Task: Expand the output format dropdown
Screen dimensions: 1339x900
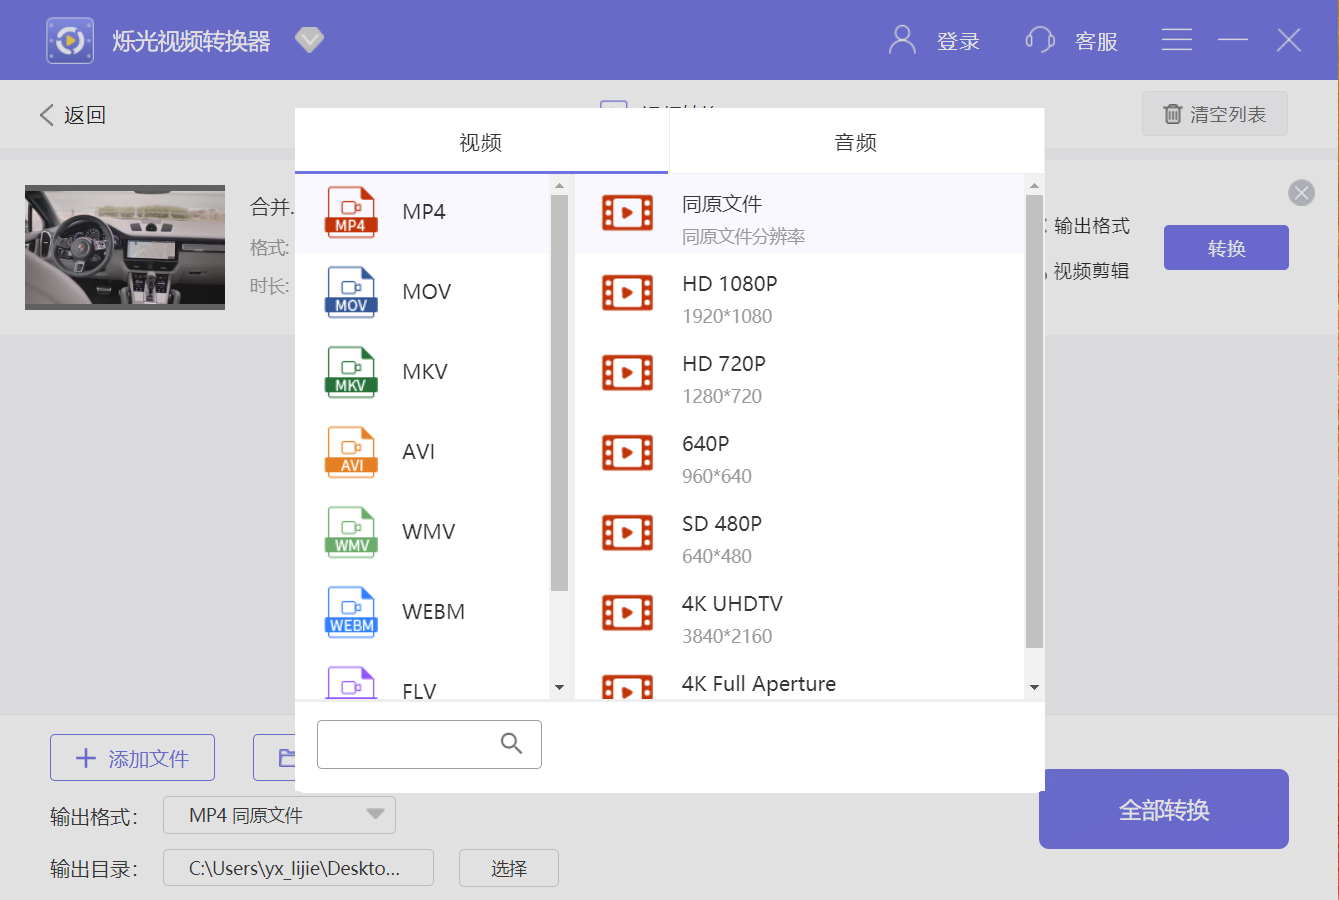Action: (x=375, y=815)
